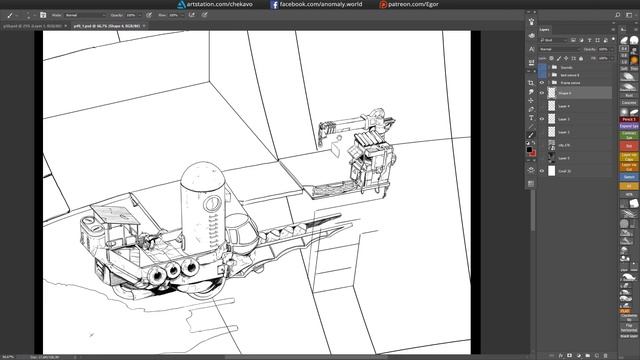
Task: Swap foreground and background colors icon
Action: 534,143
